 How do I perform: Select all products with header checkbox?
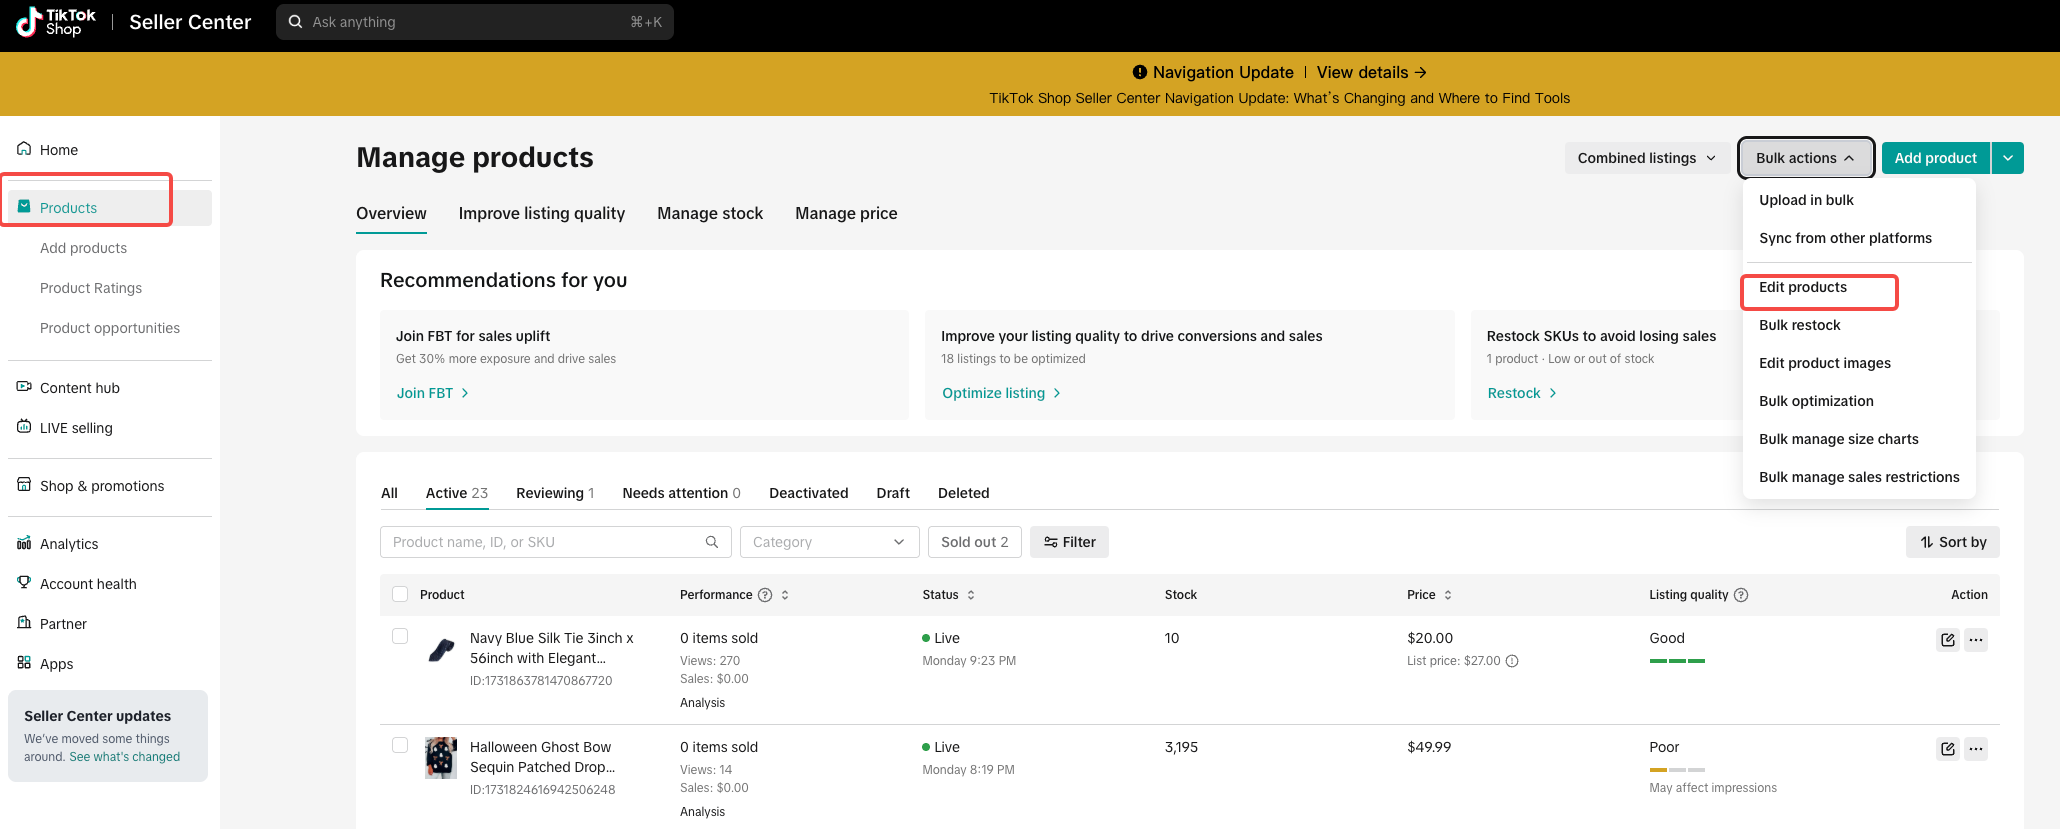[400, 594]
